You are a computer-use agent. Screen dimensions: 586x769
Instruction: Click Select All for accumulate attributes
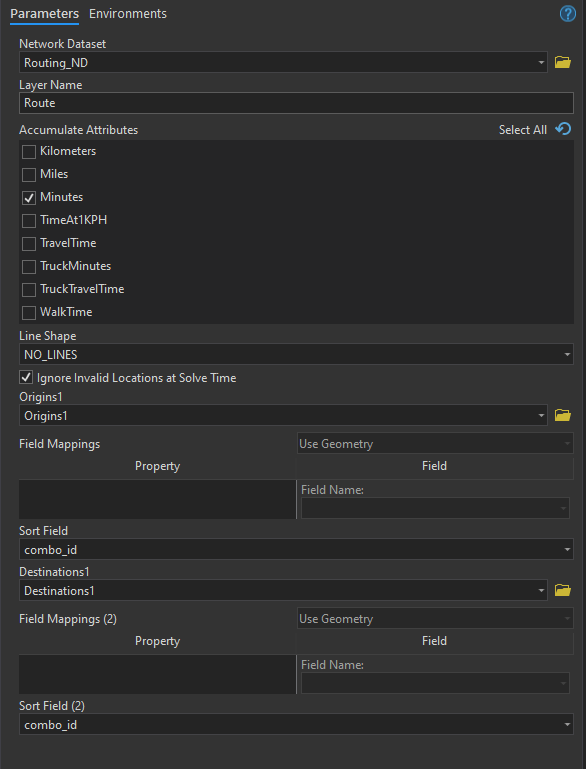(x=523, y=129)
